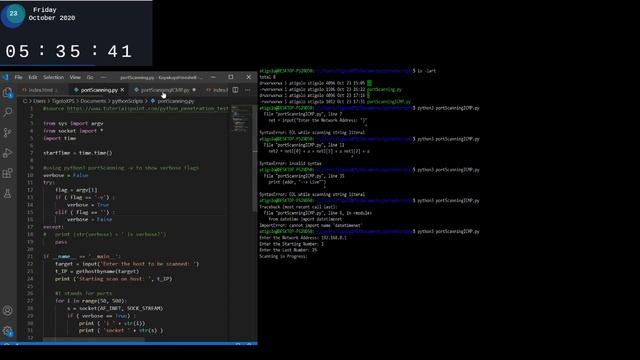This screenshot has height=360, width=640.
Task: Click the circular date badge showing 23
Action: [x=13, y=15]
